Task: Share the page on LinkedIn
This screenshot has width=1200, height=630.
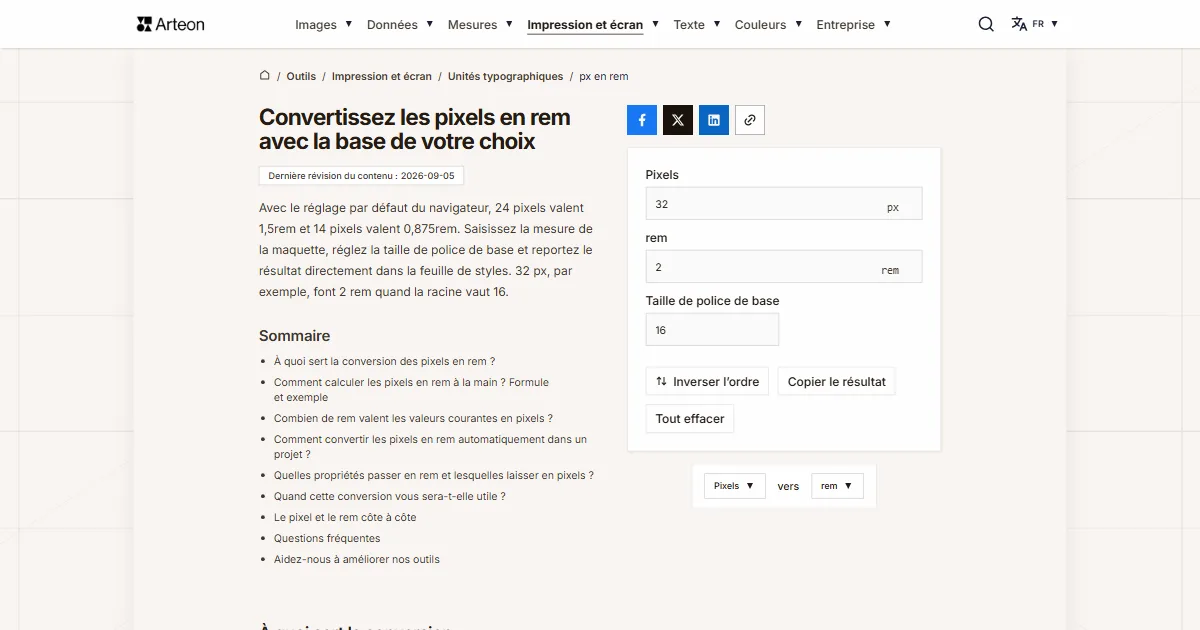Action: click(x=714, y=120)
